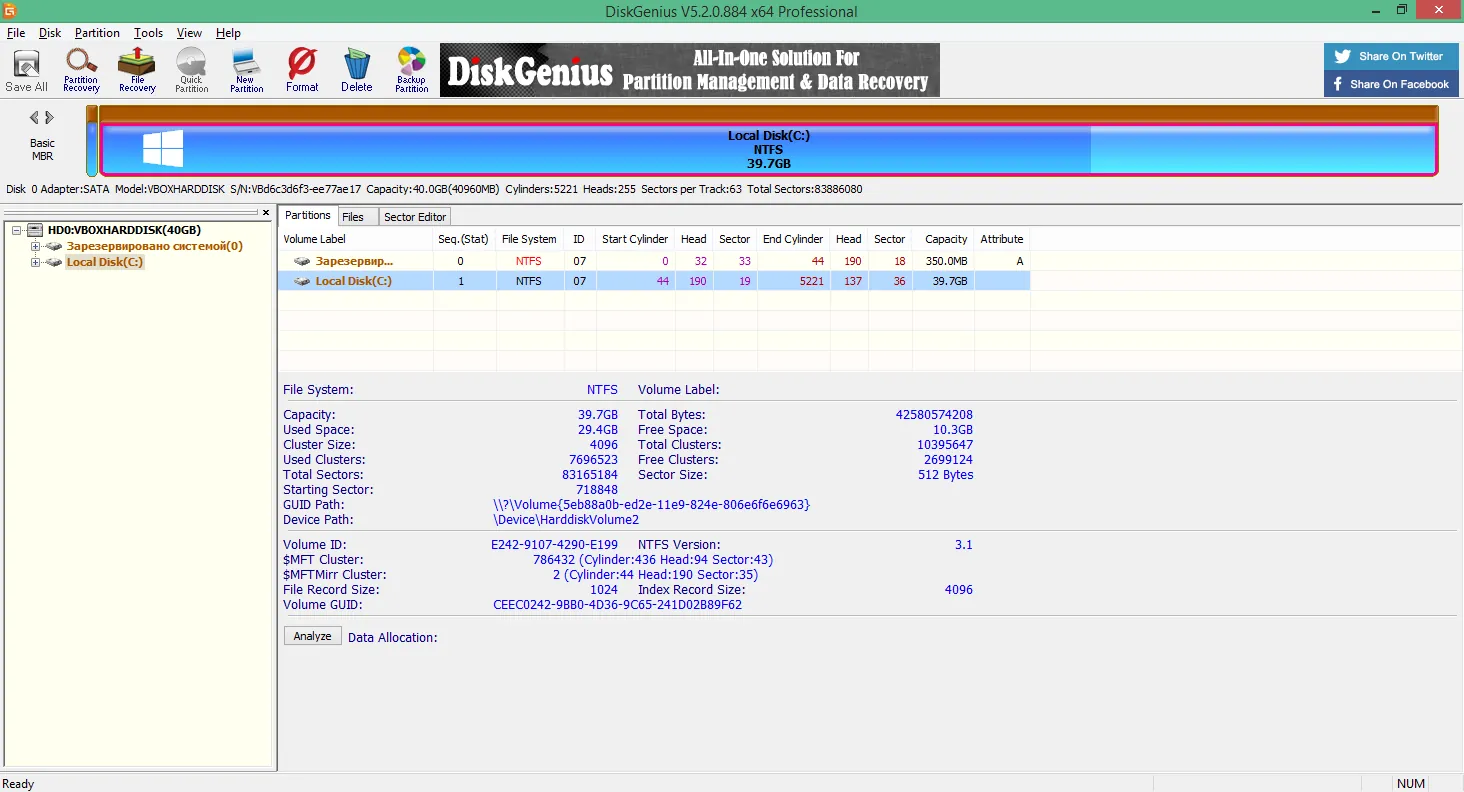The height and width of the screenshot is (792, 1464).
Task: Open Partition Recovery tool
Action: pyautogui.click(x=81, y=70)
